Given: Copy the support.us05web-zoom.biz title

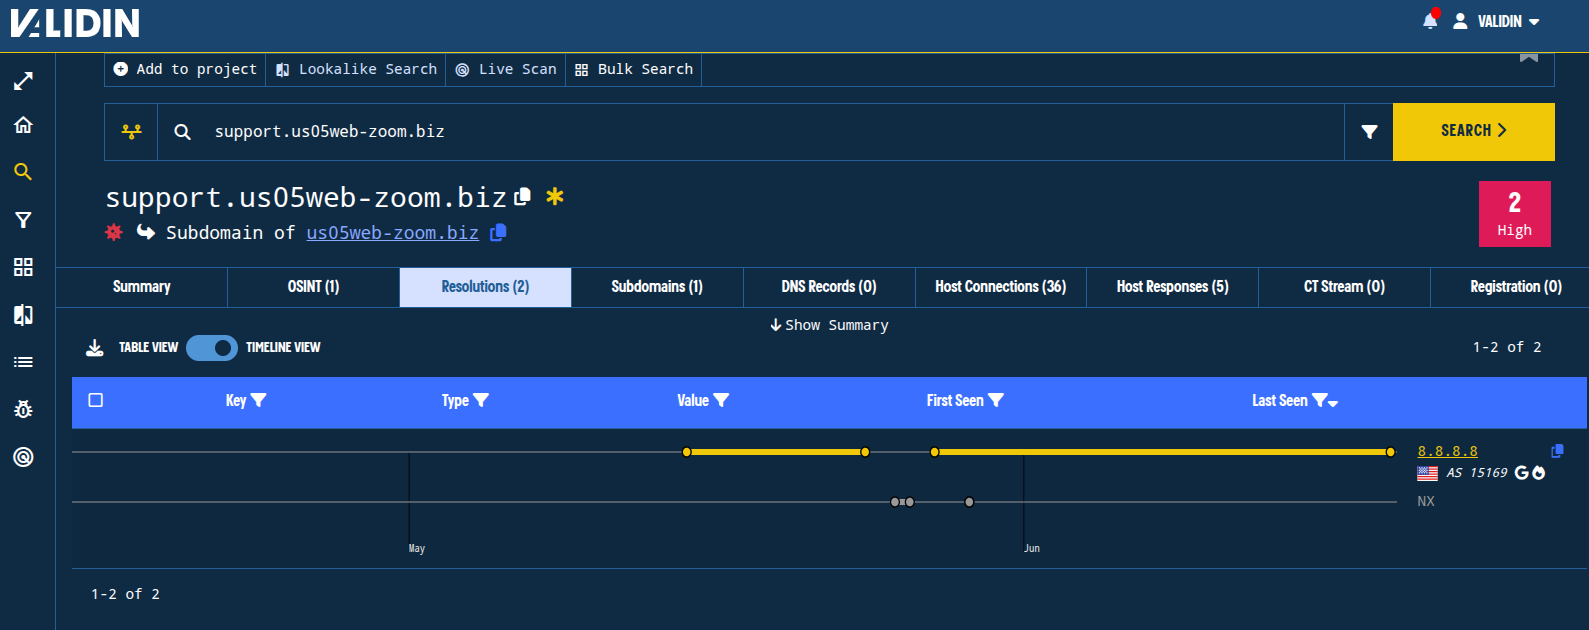Looking at the screenshot, I should click(x=522, y=197).
